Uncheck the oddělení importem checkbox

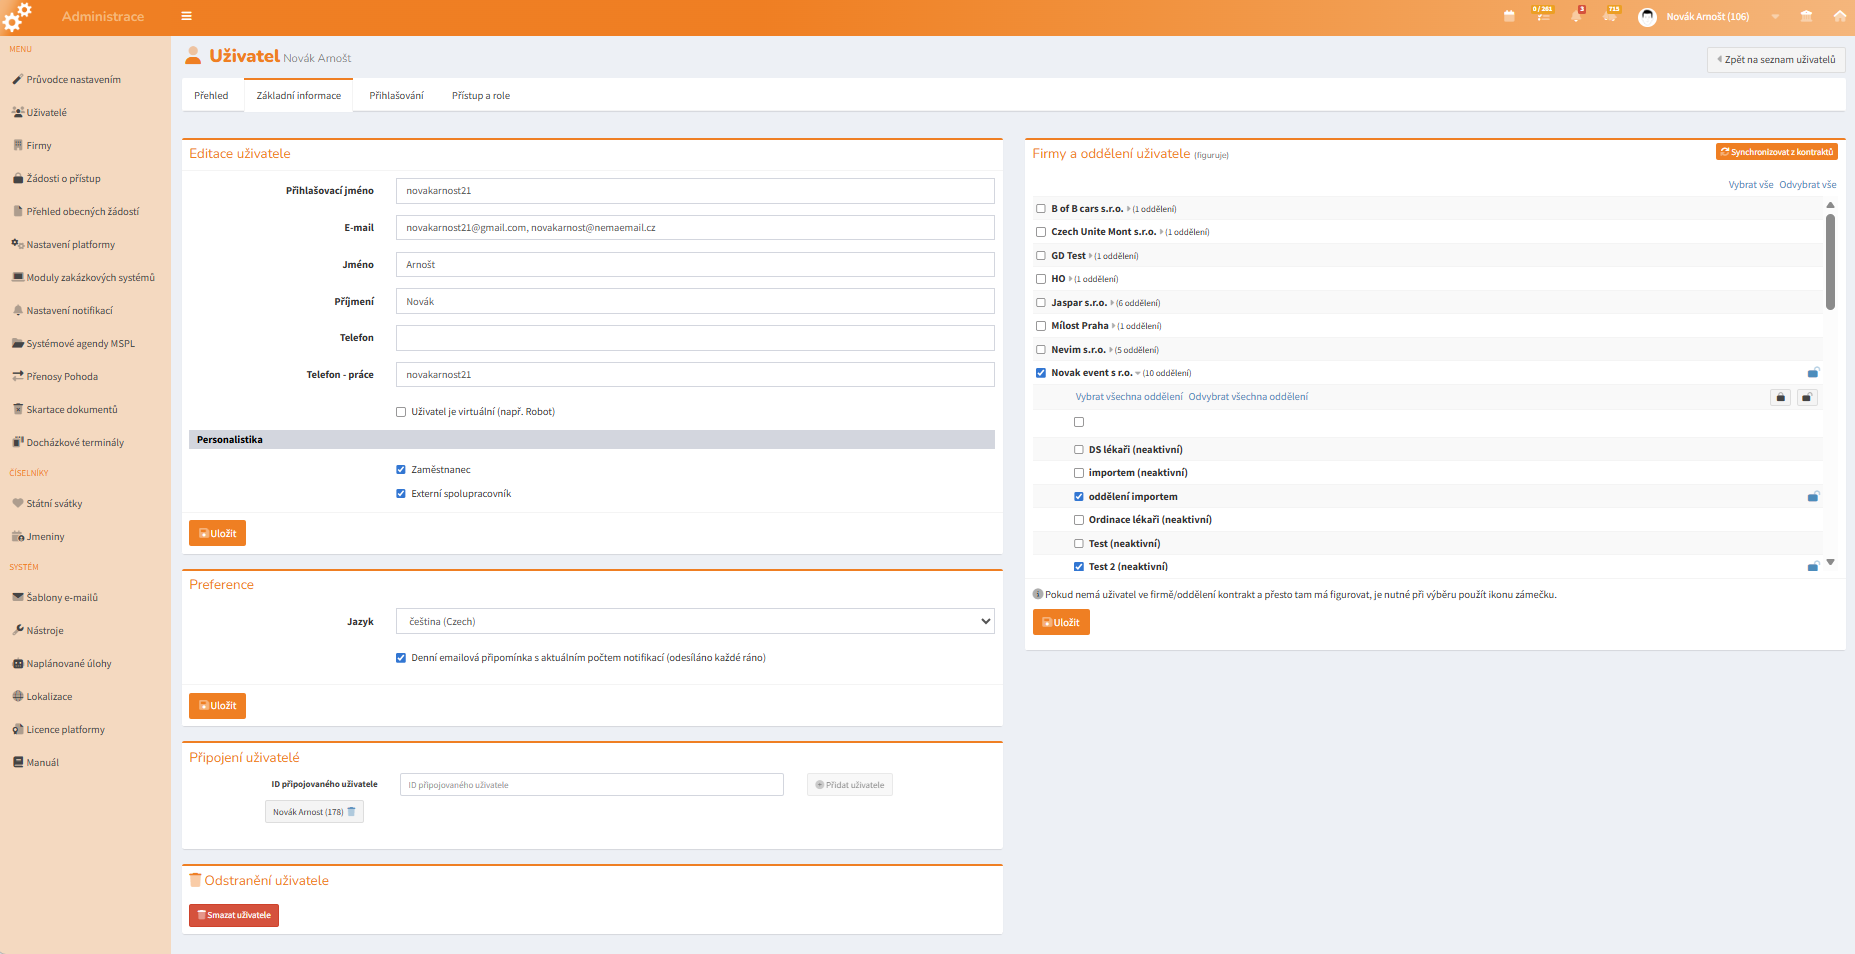[x=1079, y=497]
